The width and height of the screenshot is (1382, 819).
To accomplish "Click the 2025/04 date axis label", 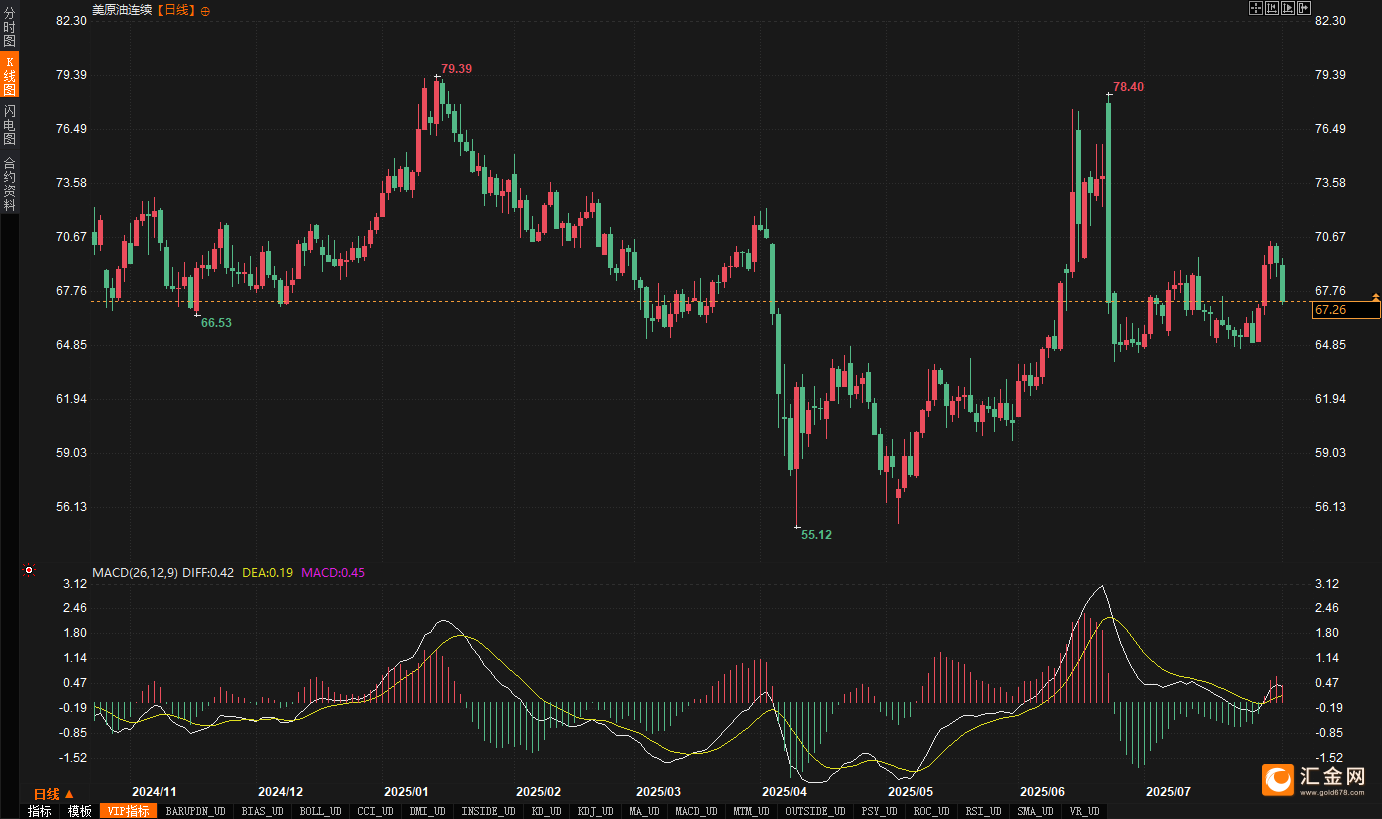I will (786, 791).
